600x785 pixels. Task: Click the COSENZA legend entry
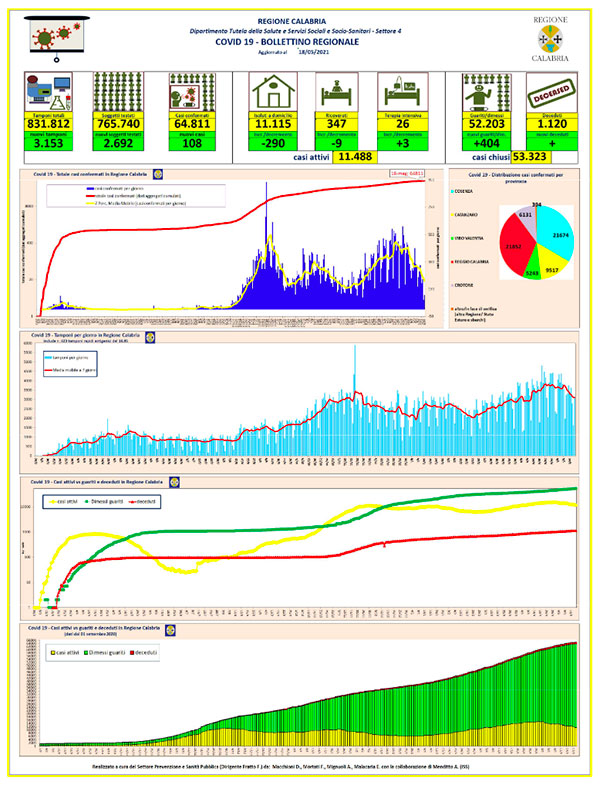click(x=461, y=191)
